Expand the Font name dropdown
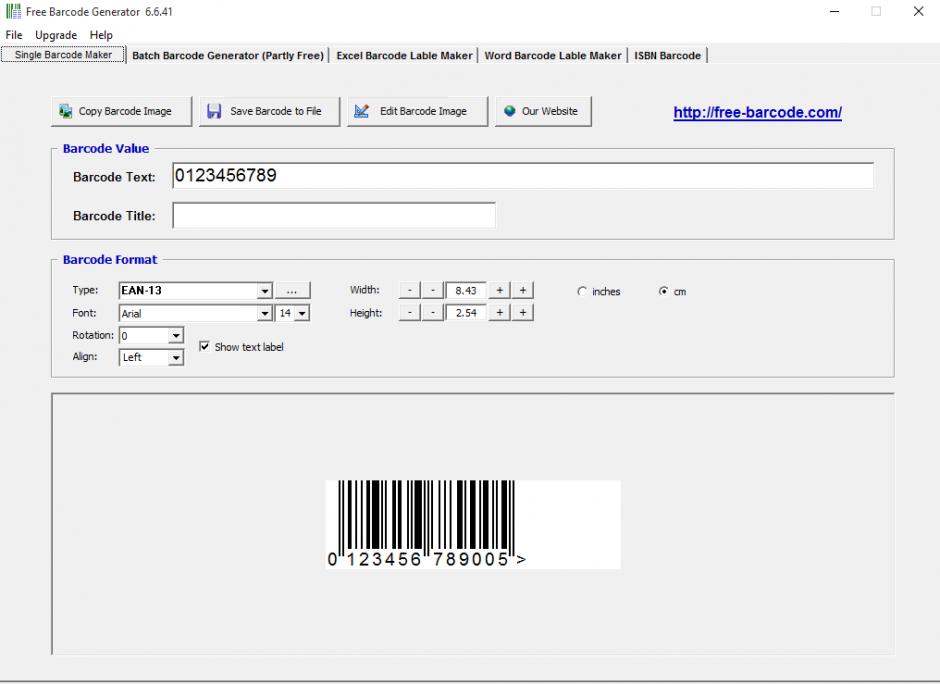940x684 pixels. coord(264,314)
